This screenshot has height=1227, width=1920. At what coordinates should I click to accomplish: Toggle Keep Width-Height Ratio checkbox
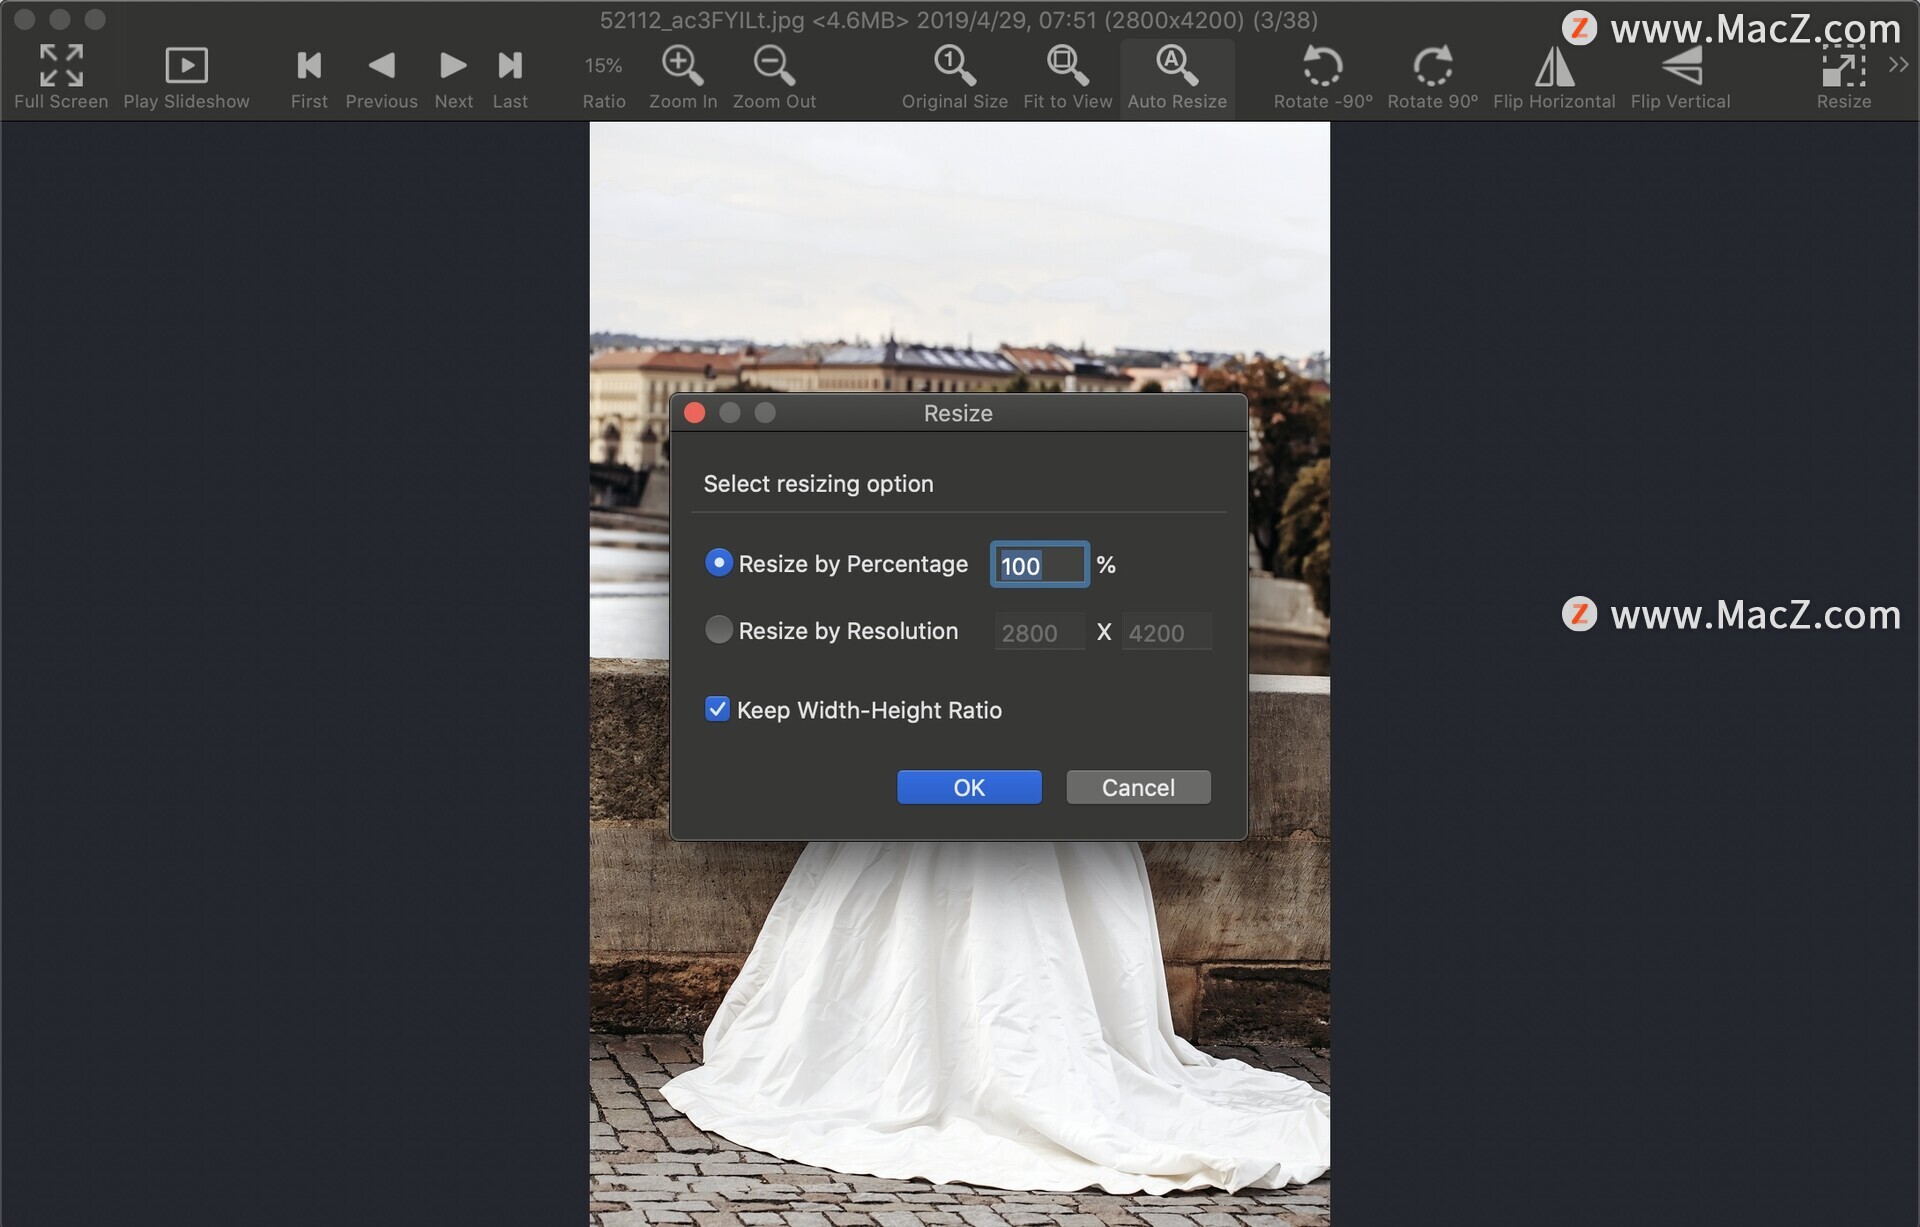717,709
